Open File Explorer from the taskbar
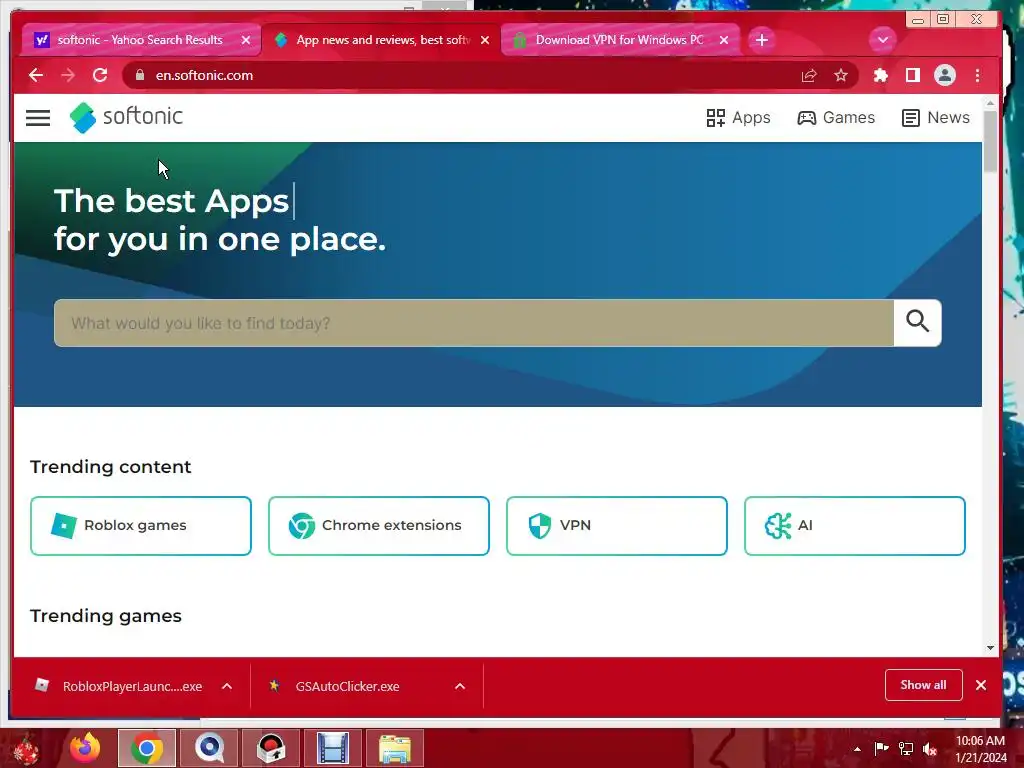The image size is (1024, 768). 395,748
